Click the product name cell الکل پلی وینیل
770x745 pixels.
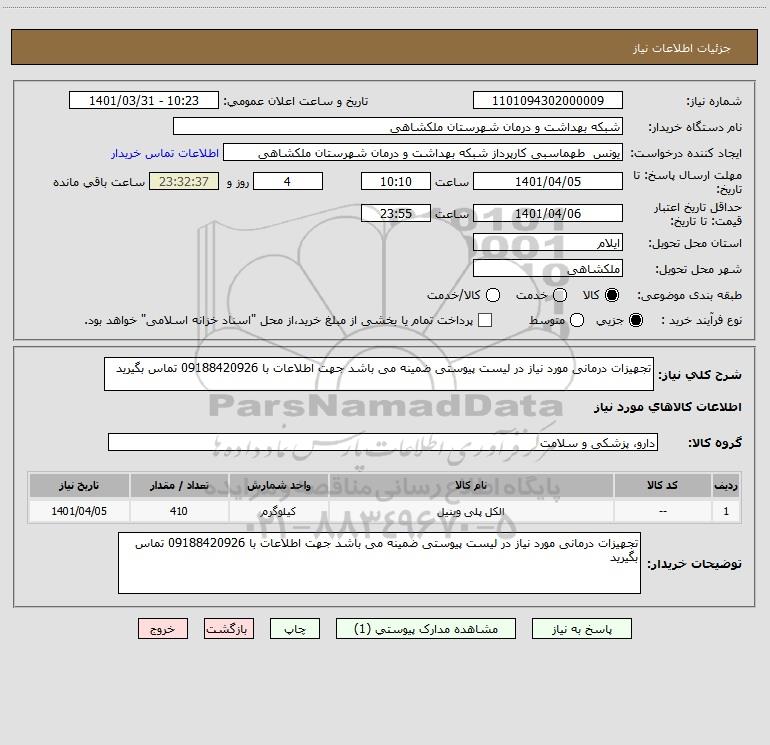(x=471, y=511)
